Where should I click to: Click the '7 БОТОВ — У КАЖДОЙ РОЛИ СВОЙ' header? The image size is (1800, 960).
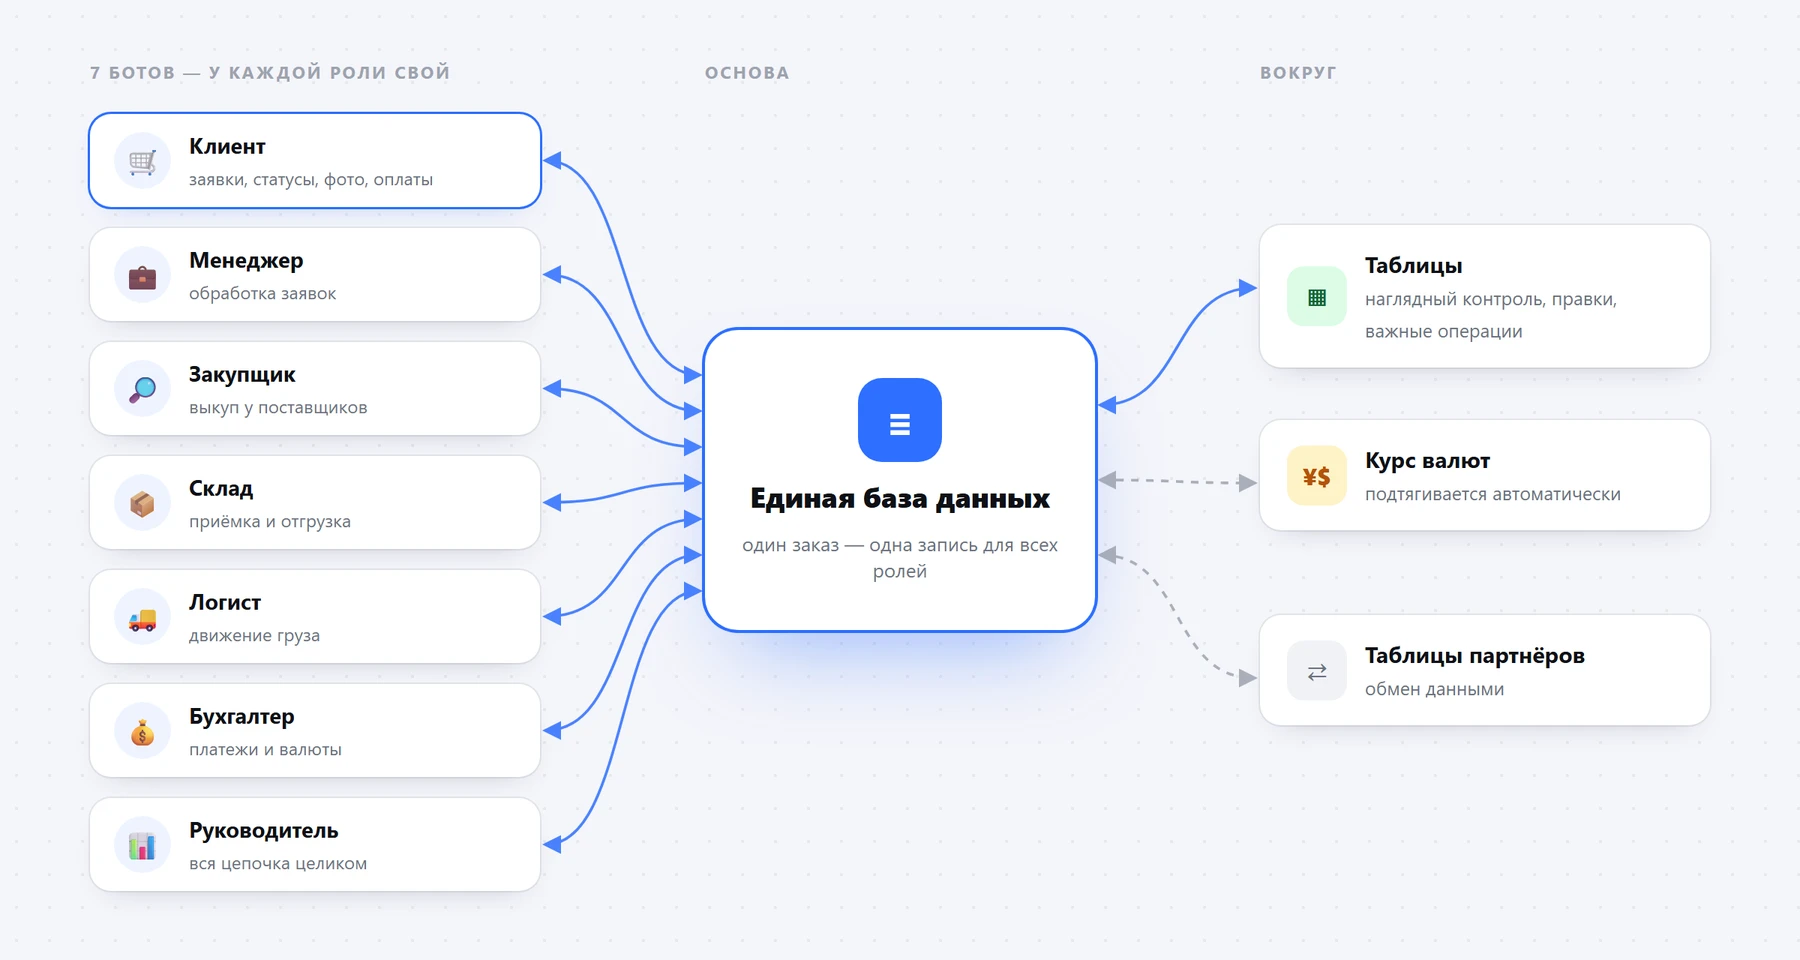pyautogui.click(x=270, y=73)
